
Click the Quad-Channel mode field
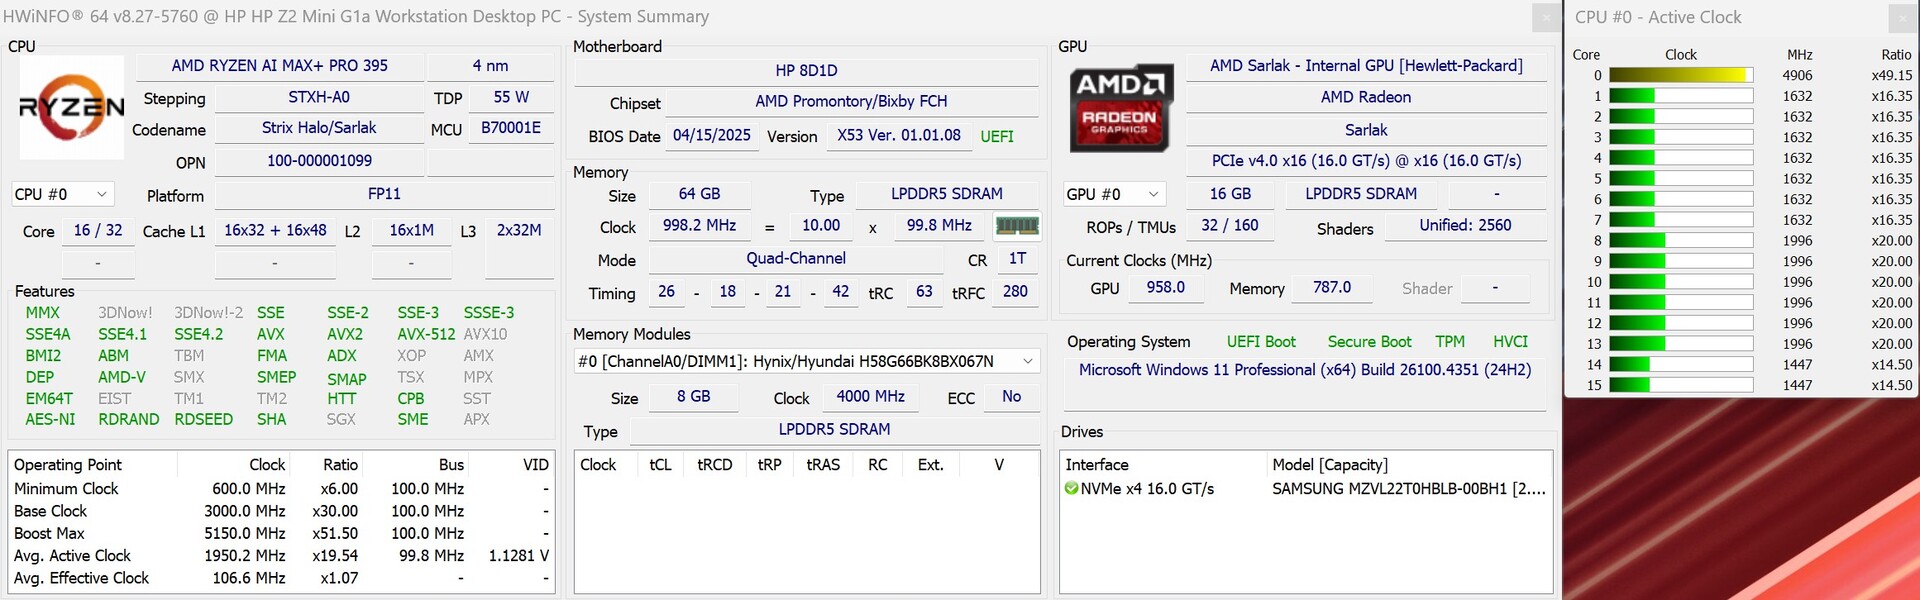pos(796,259)
